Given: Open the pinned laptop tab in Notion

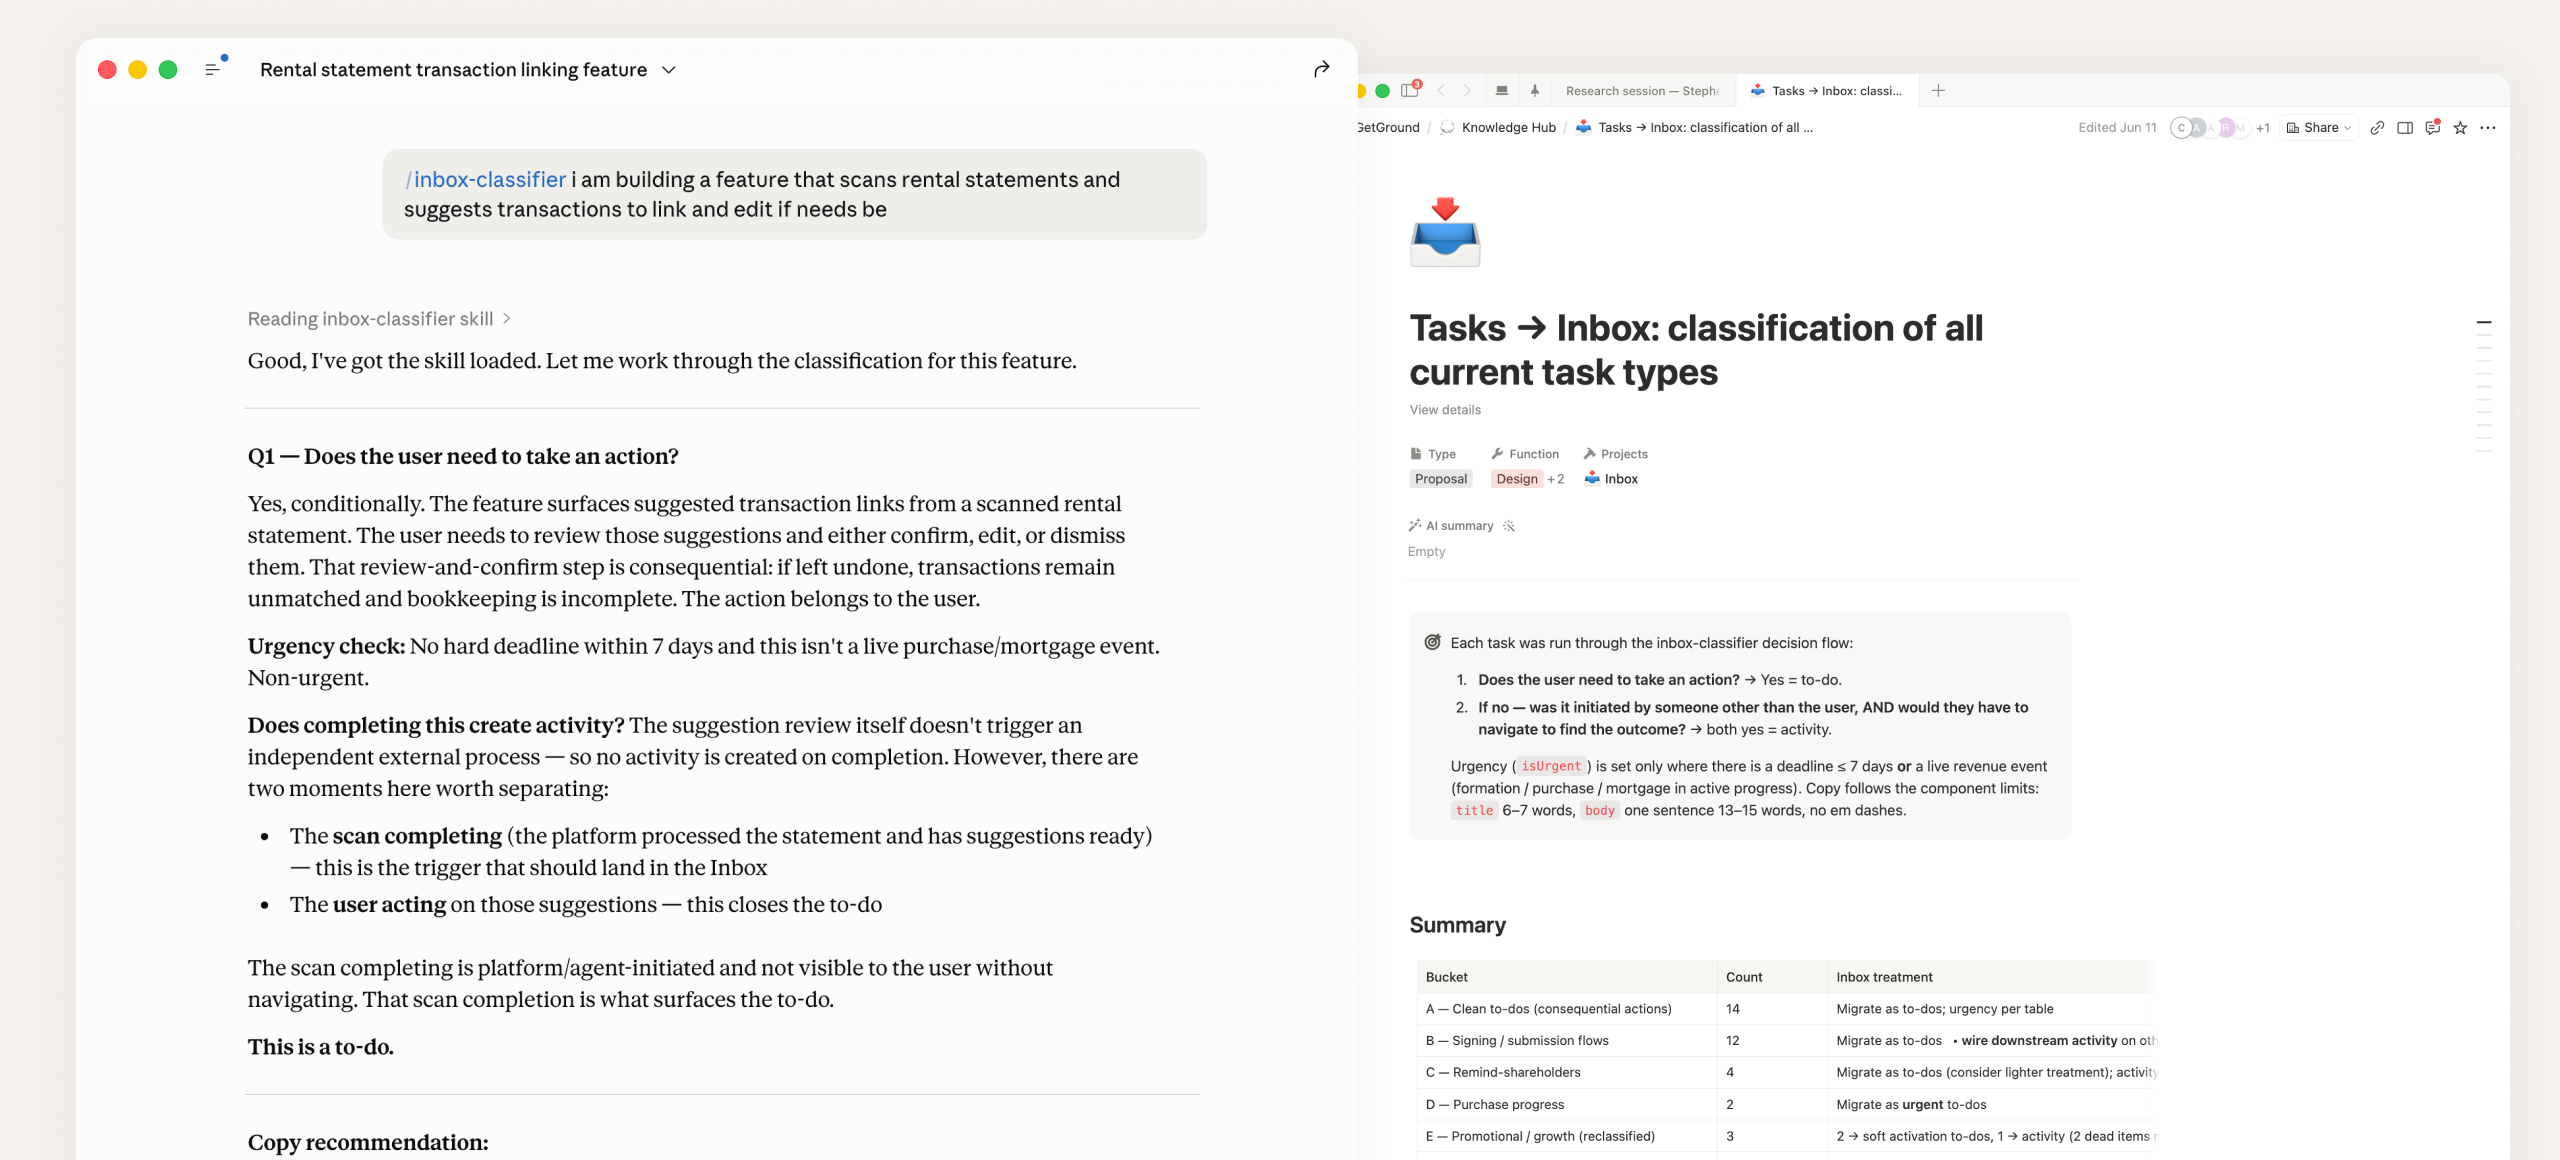Looking at the screenshot, I should point(1501,91).
